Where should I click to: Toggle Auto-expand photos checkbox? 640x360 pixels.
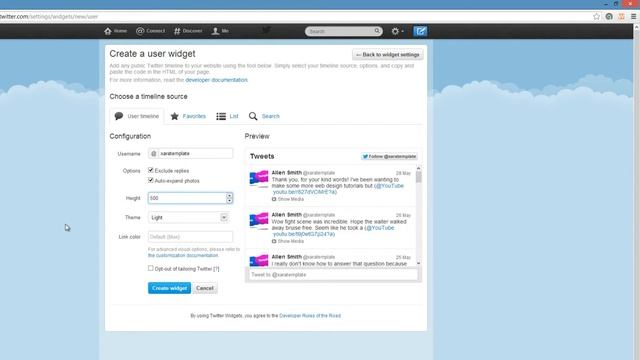(x=151, y=180)
